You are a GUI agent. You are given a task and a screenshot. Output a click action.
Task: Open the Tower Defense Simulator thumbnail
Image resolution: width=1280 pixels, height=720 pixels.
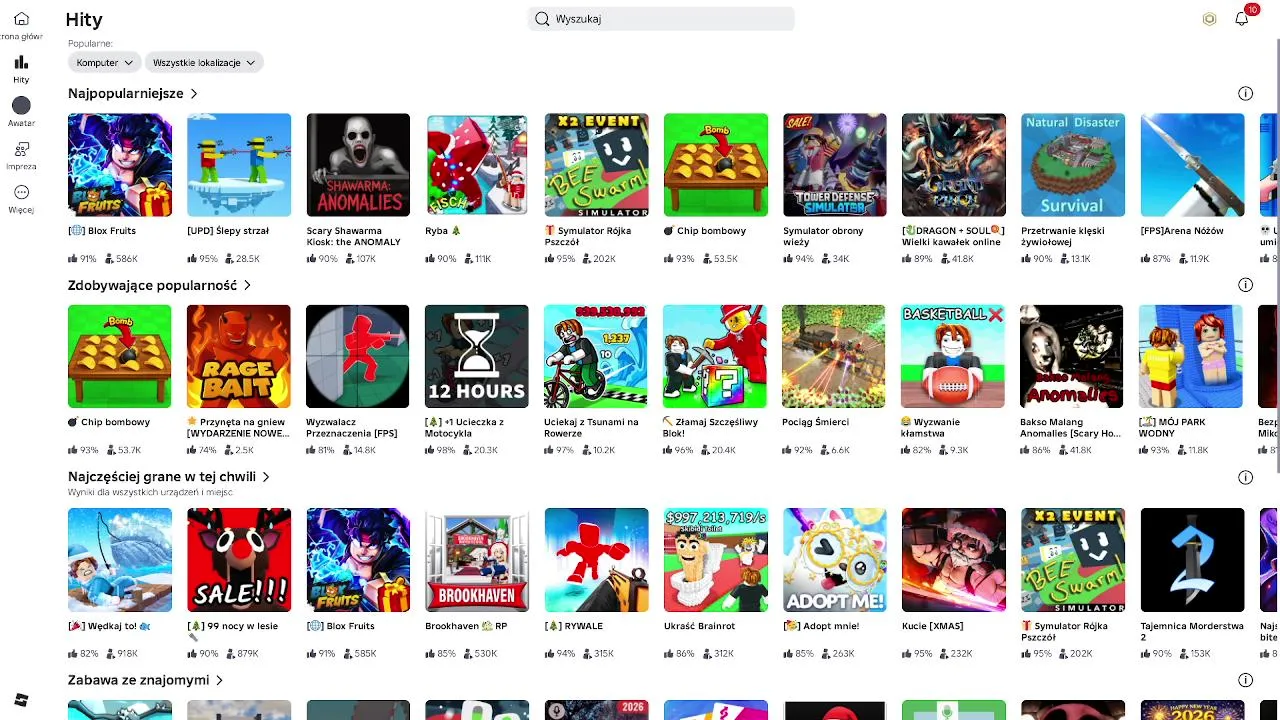(835, 165)
